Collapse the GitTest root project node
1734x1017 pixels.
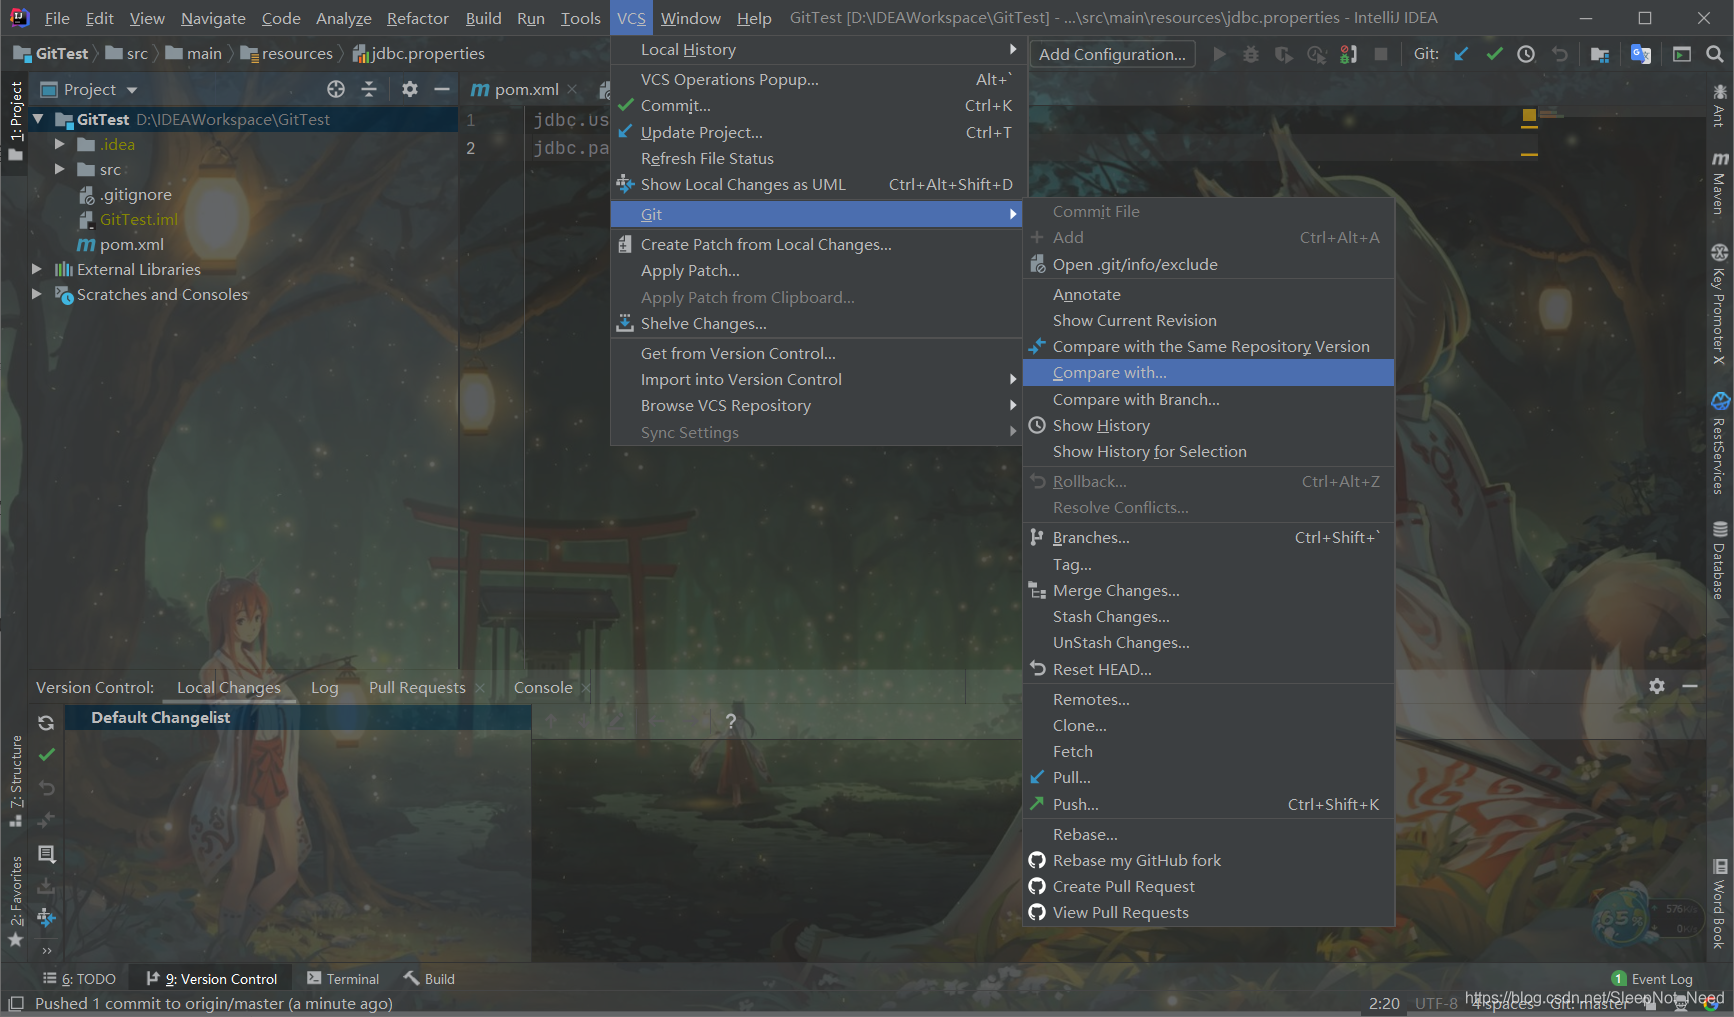click(x=38, y=119)
